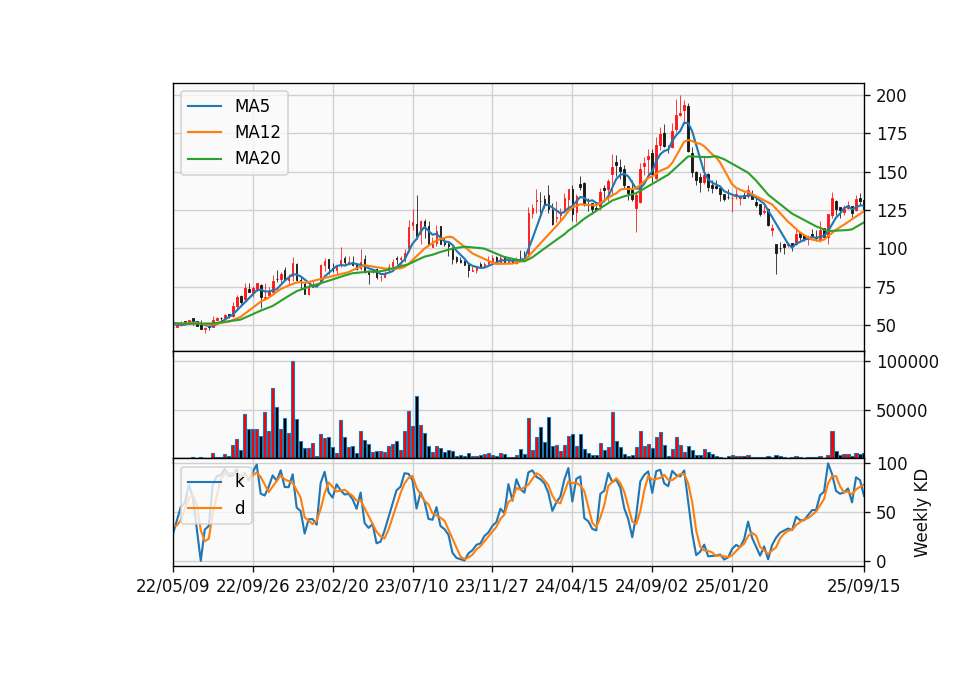Click the Weekly KD axis label
Screen dimensions: 960x690
pos(921,513)
